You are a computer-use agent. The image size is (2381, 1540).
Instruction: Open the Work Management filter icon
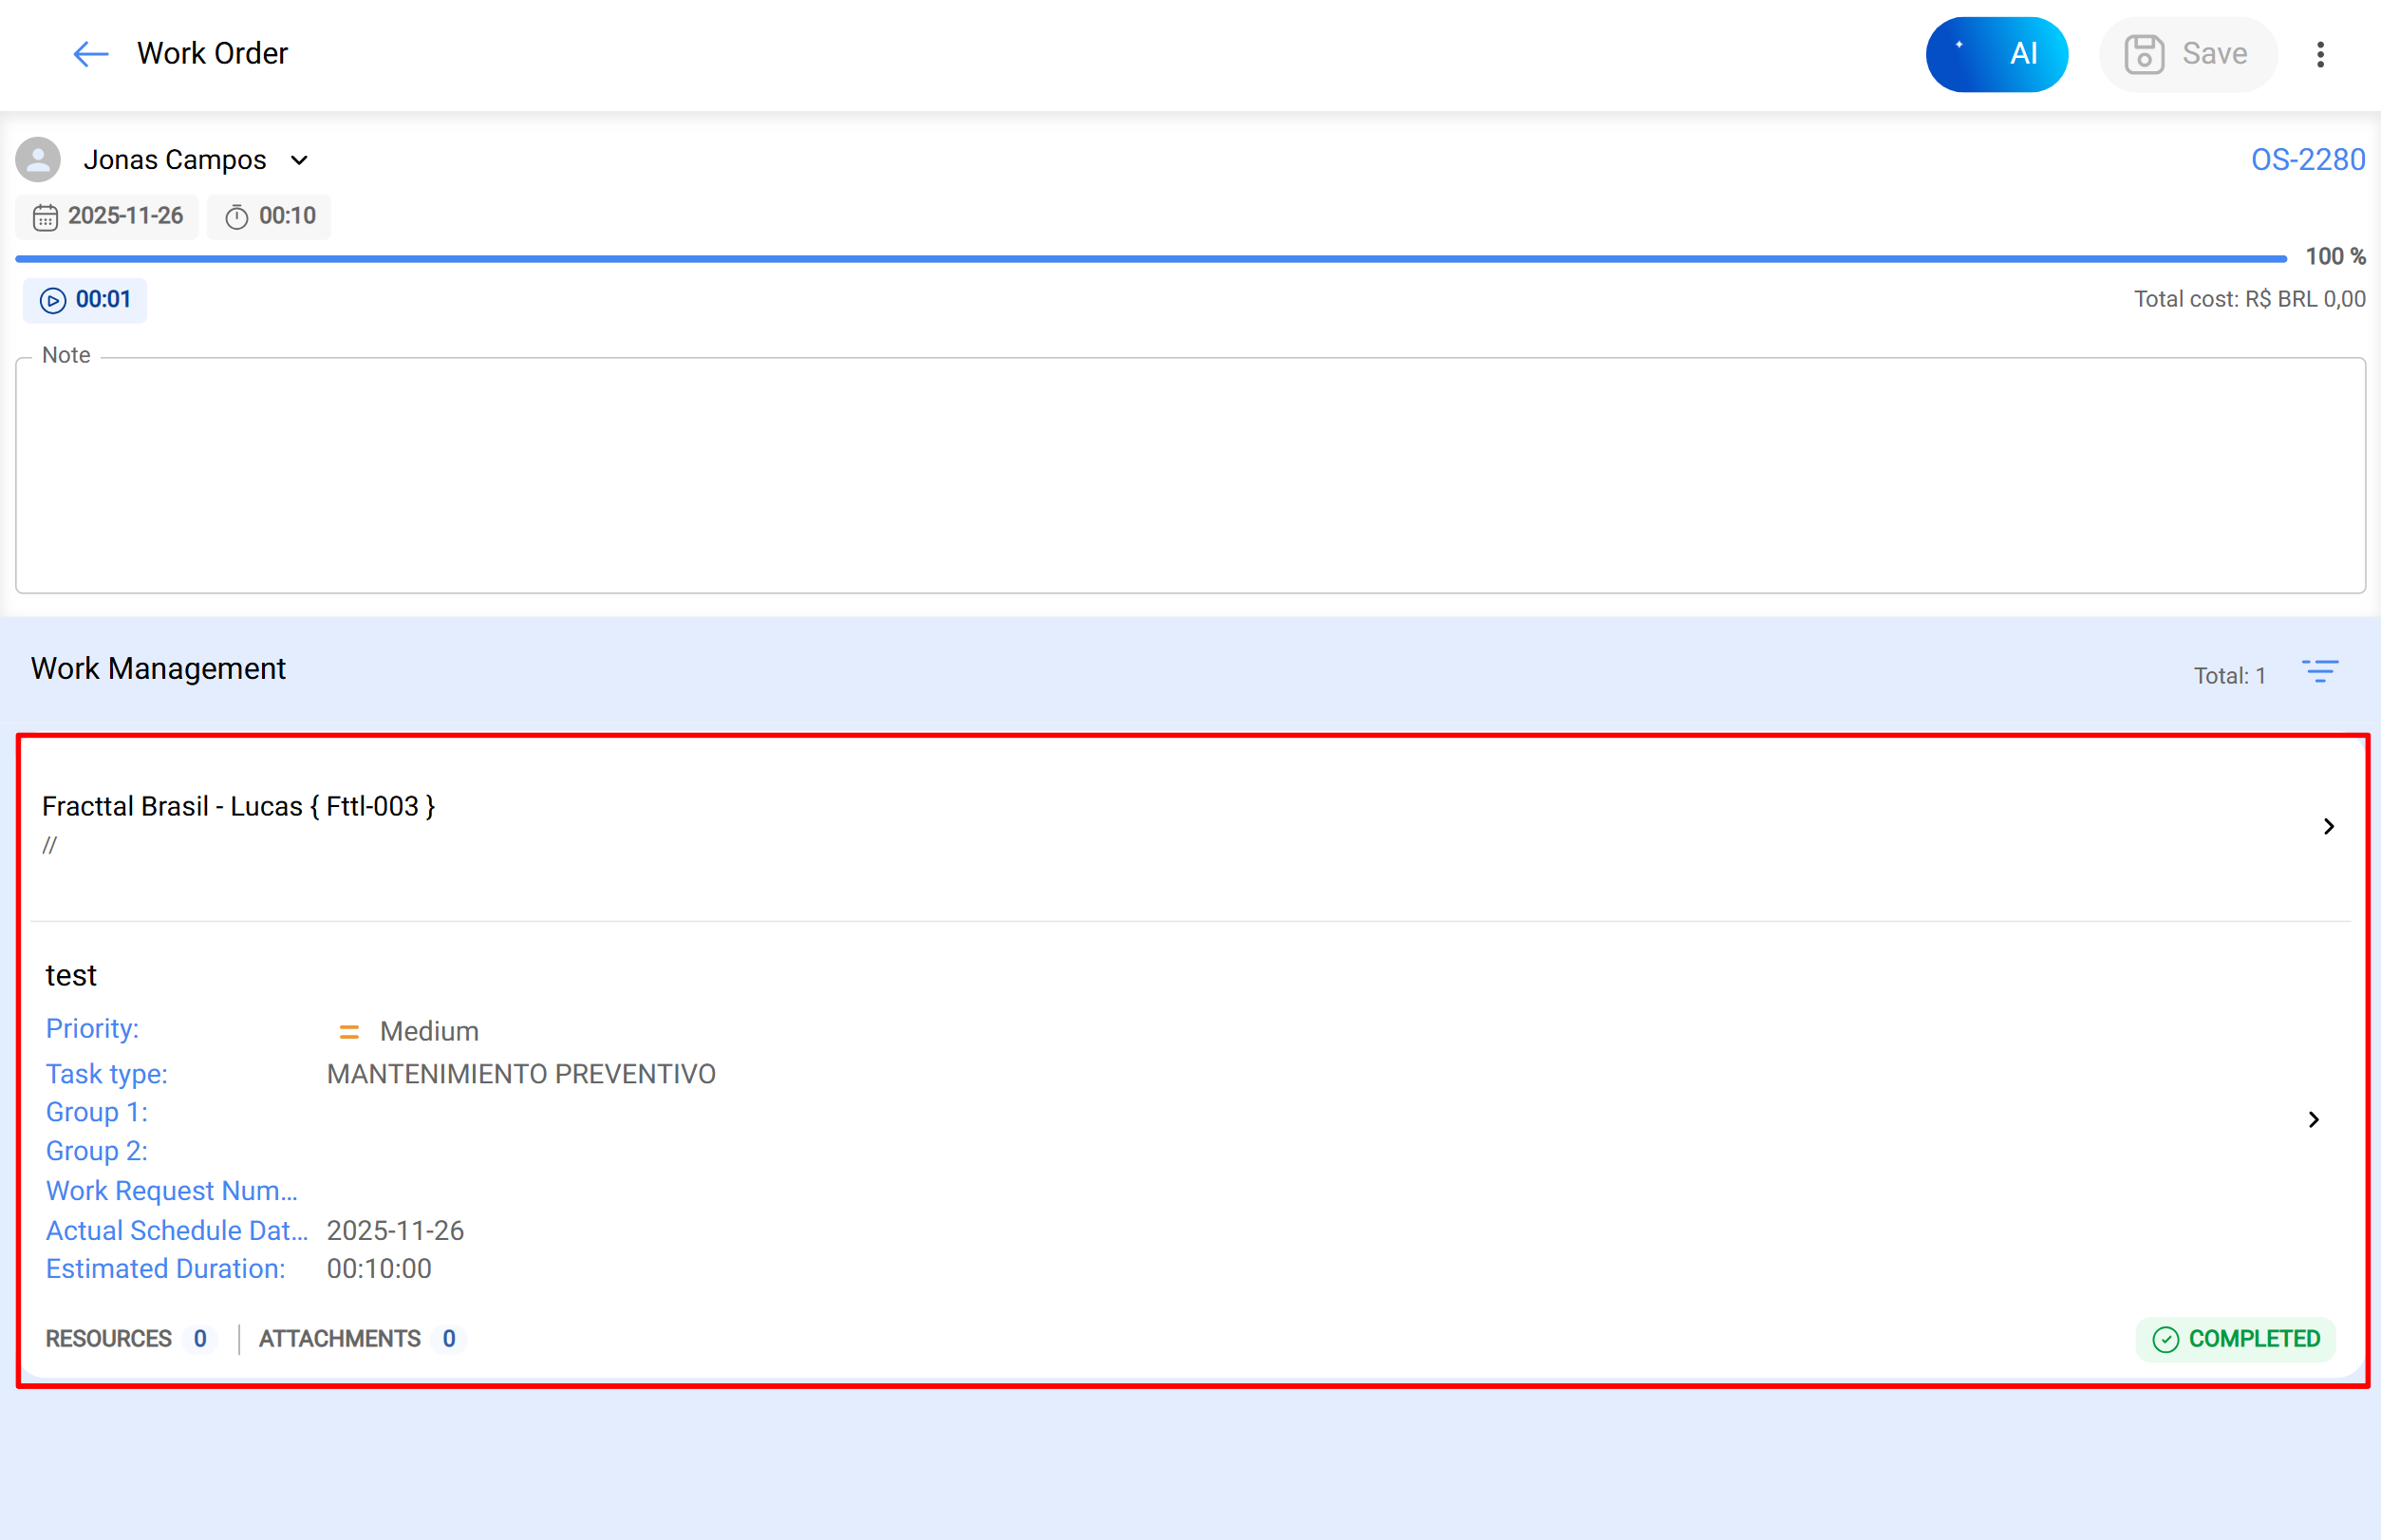[x=2320, y=671]
